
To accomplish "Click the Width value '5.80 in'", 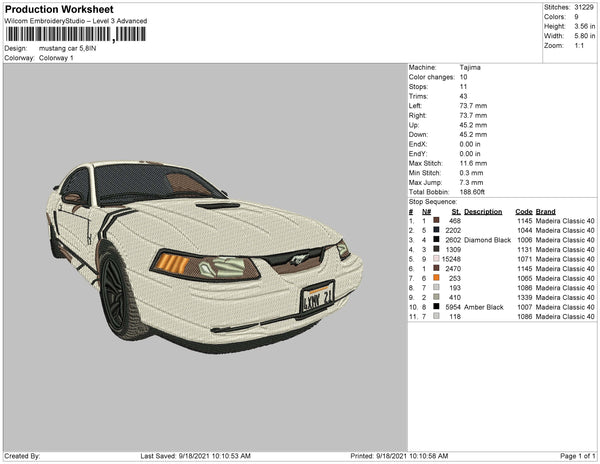I will pyautogui.click(x=584, y=36).
